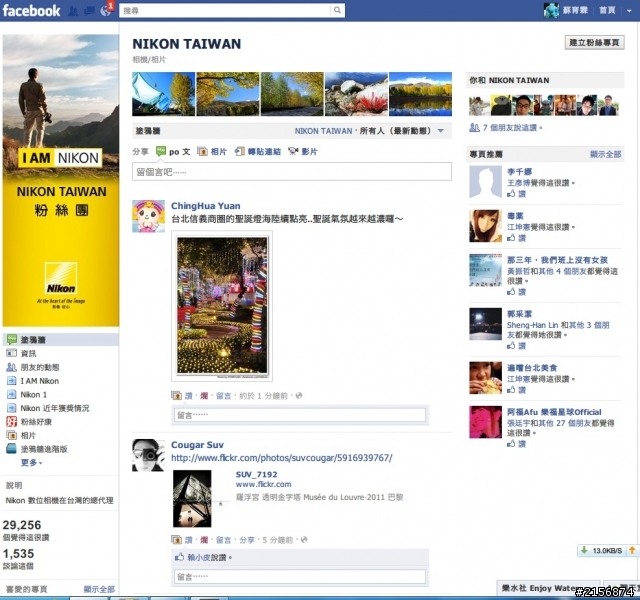Click comment box under Cougar Suv post
This screenshot has width=640, height=600.
(x=300, y=576)
